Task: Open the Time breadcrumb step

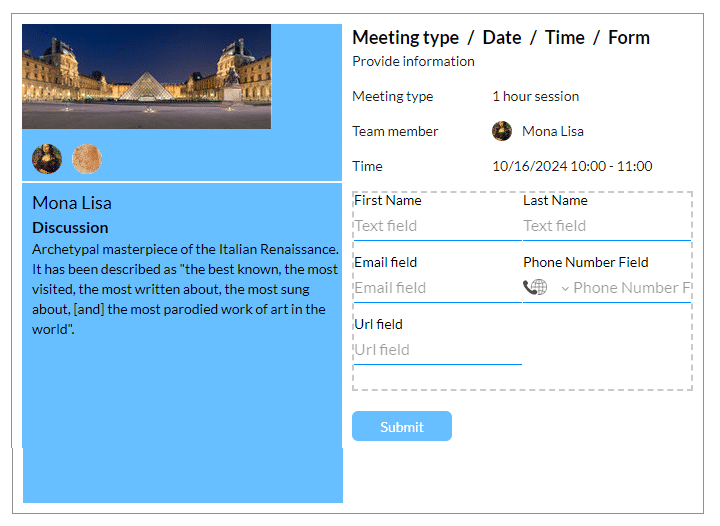Action: [x=564, y=38]
